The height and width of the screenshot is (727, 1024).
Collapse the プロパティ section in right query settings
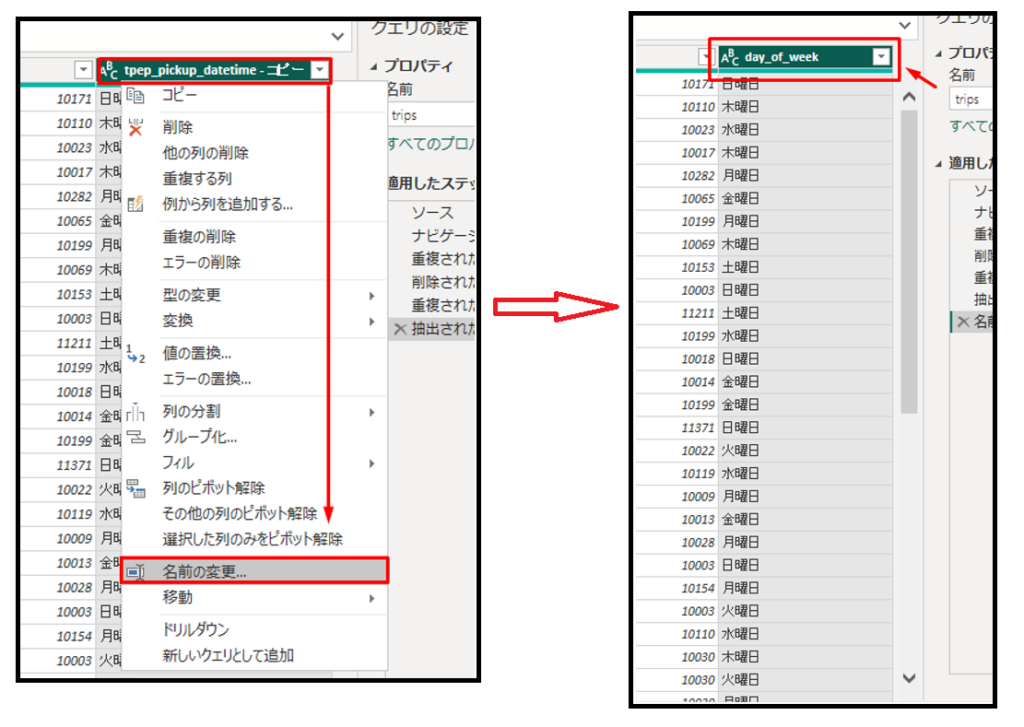(938, 54)
